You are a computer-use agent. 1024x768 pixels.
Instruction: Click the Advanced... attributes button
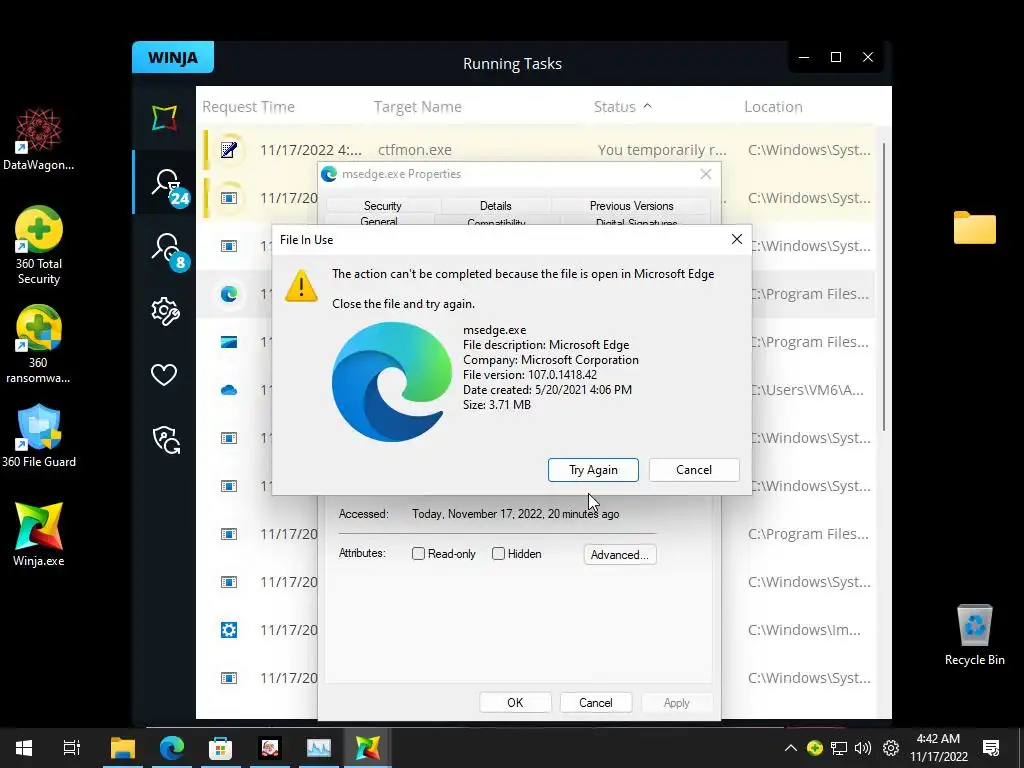tap(620, 554)
